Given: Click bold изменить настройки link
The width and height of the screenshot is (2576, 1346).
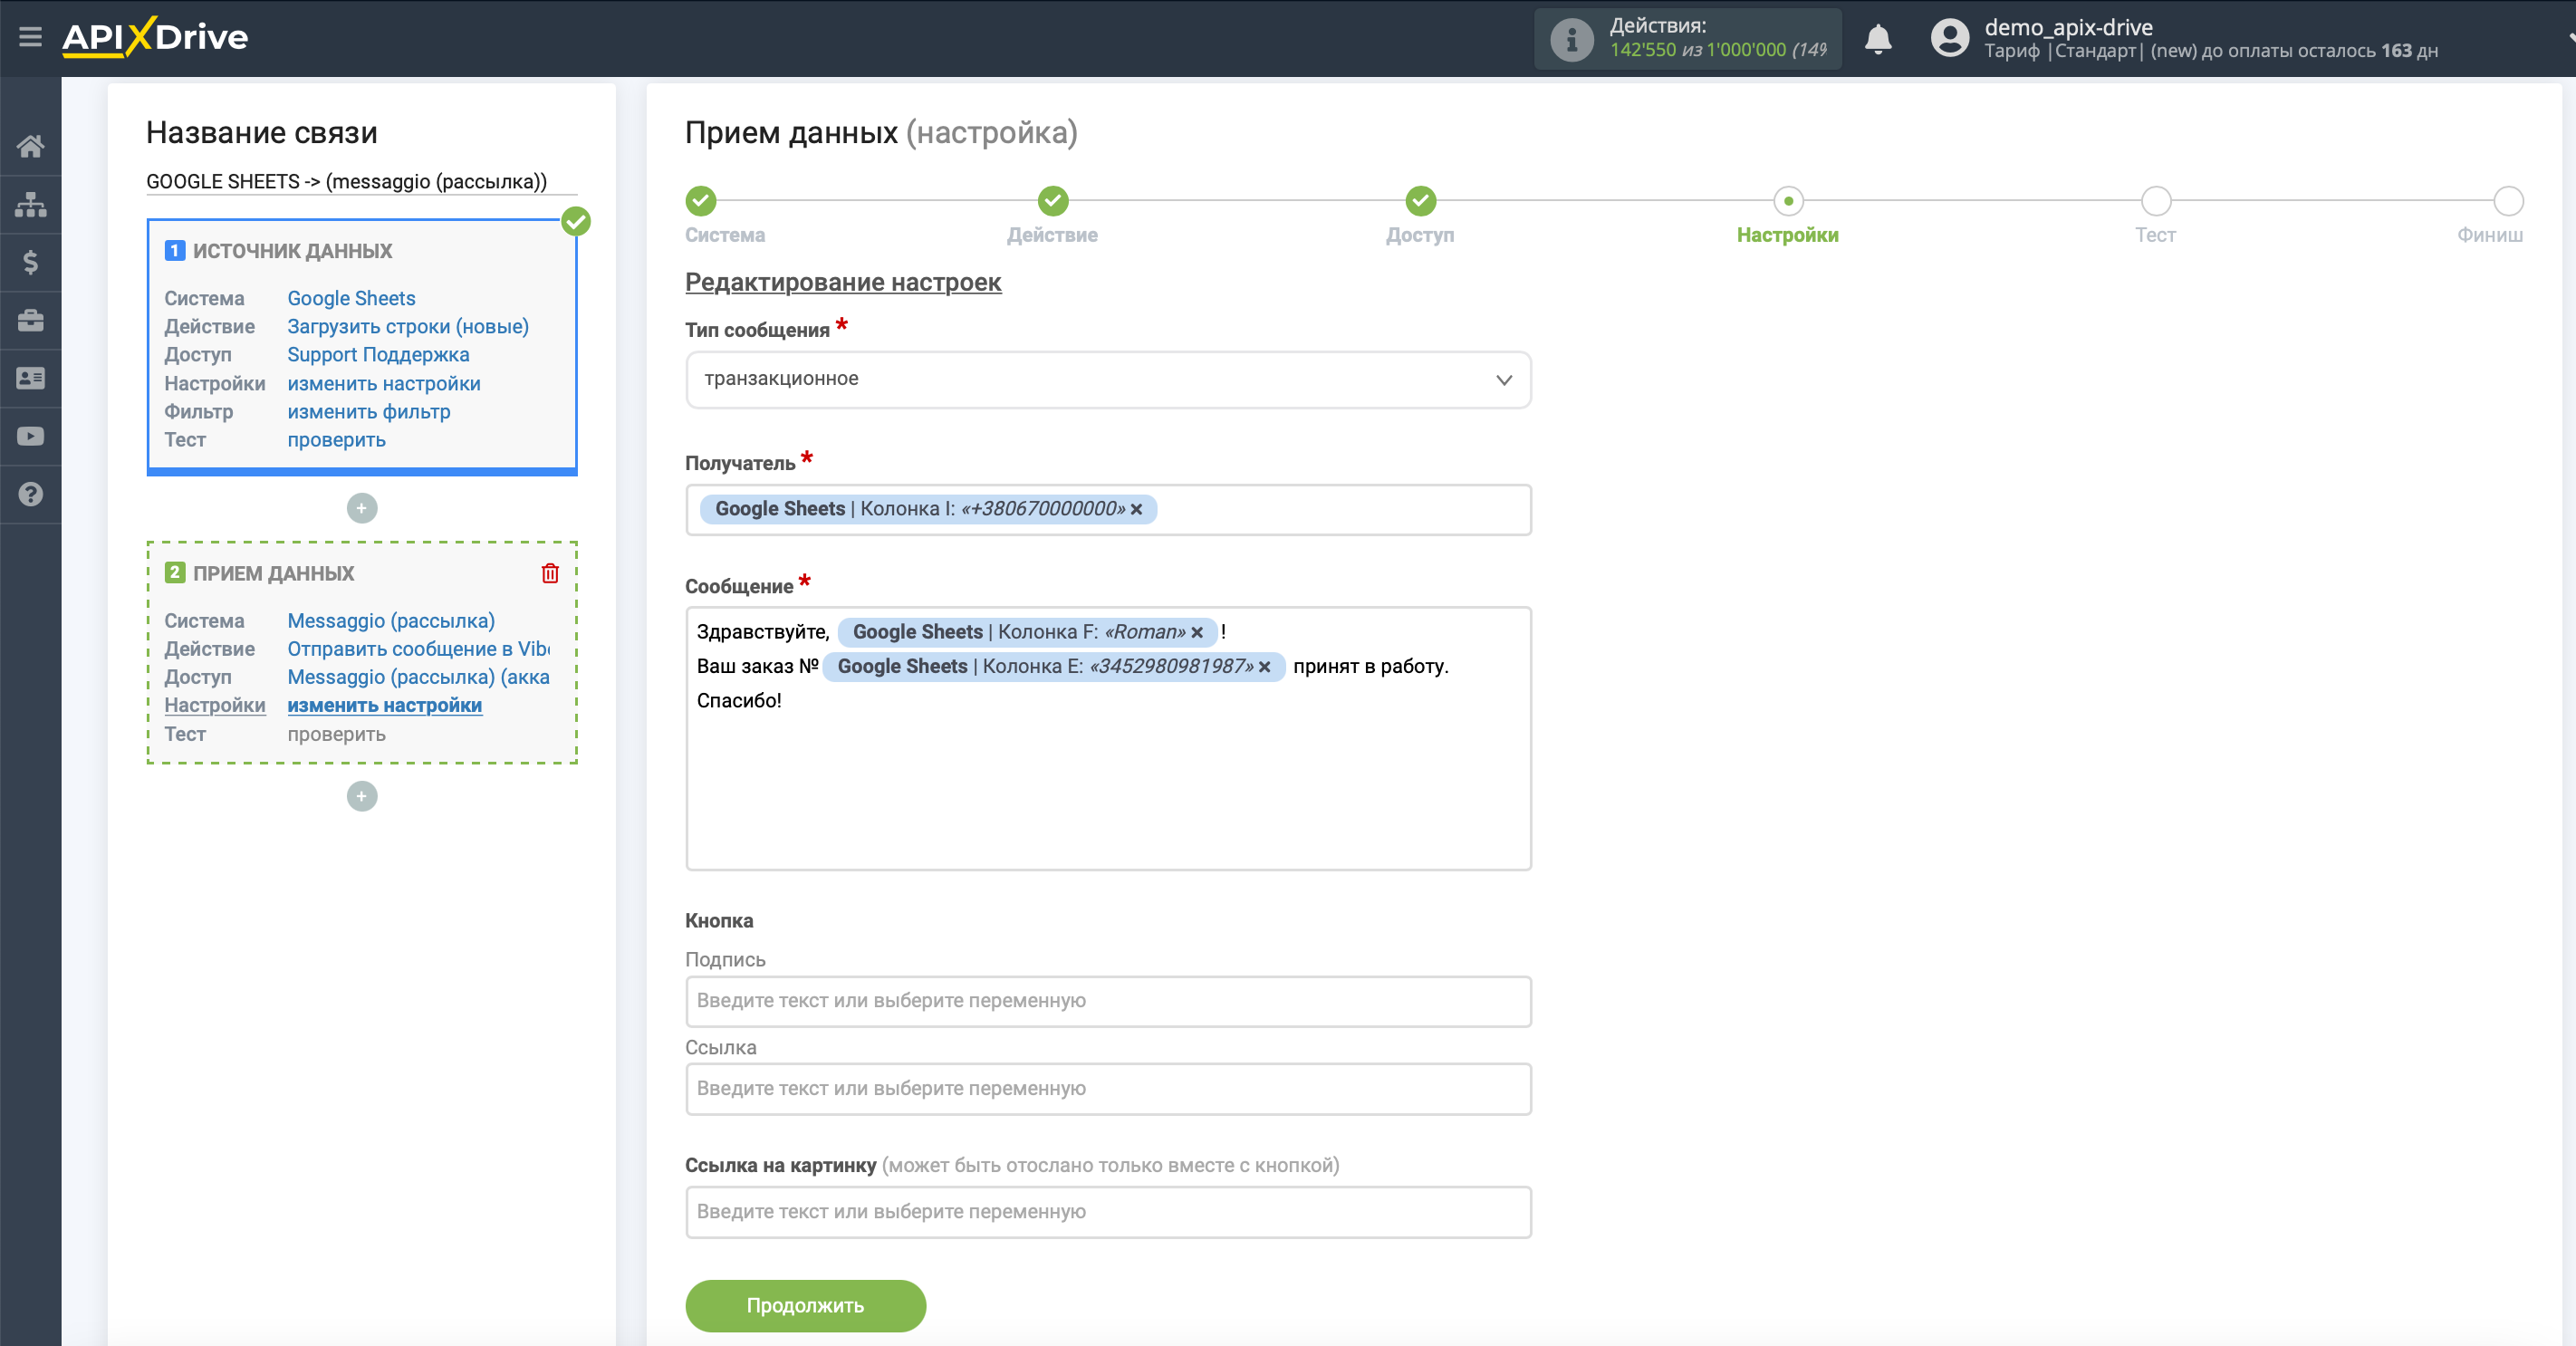Looking at the screenshot, I should (384, 705).
